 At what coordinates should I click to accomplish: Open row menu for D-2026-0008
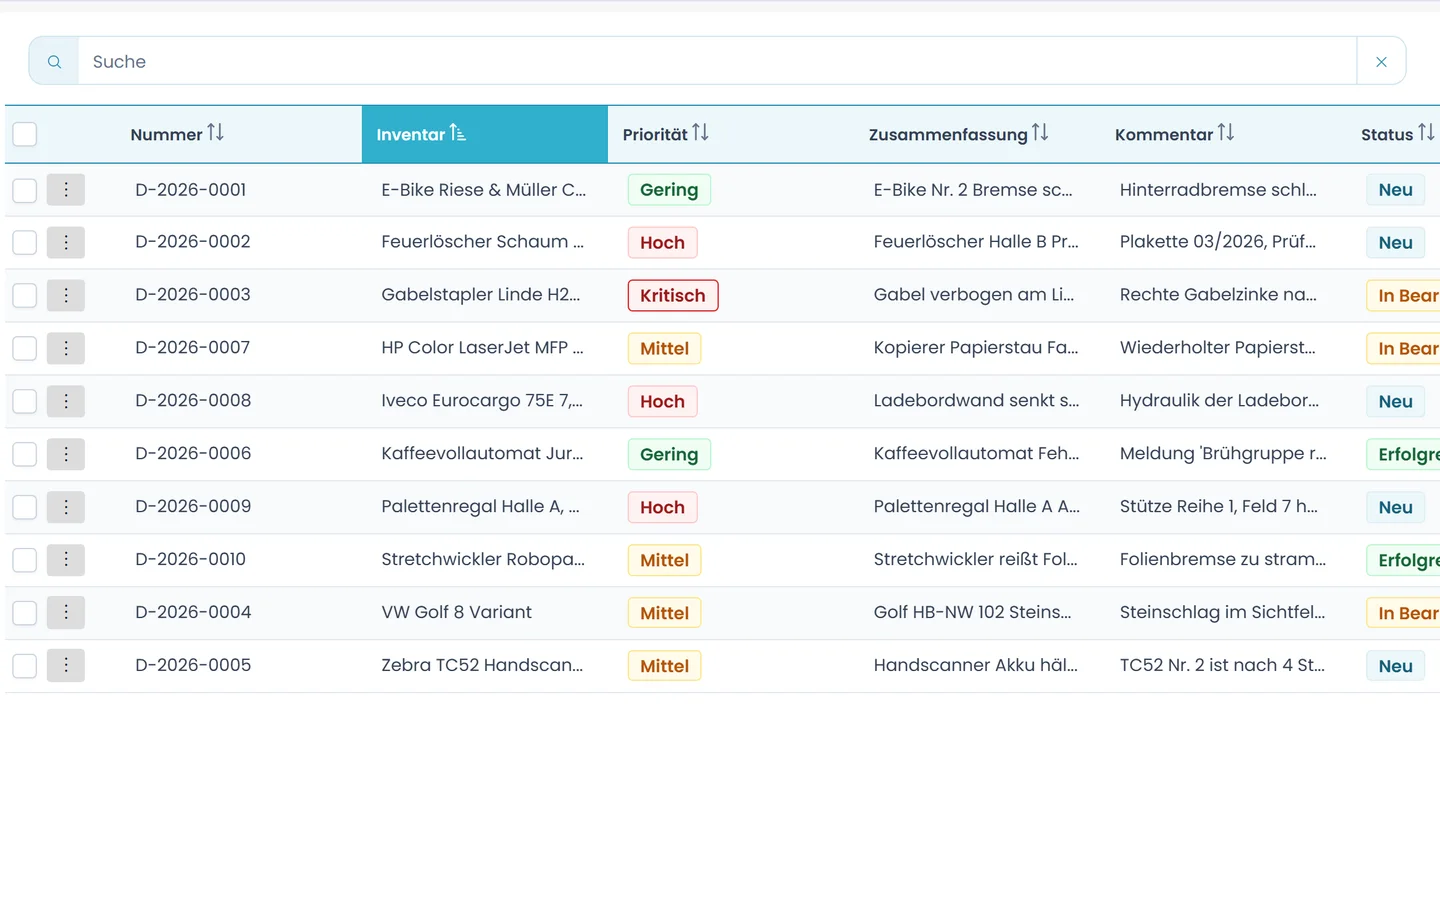tap(66, 401)
